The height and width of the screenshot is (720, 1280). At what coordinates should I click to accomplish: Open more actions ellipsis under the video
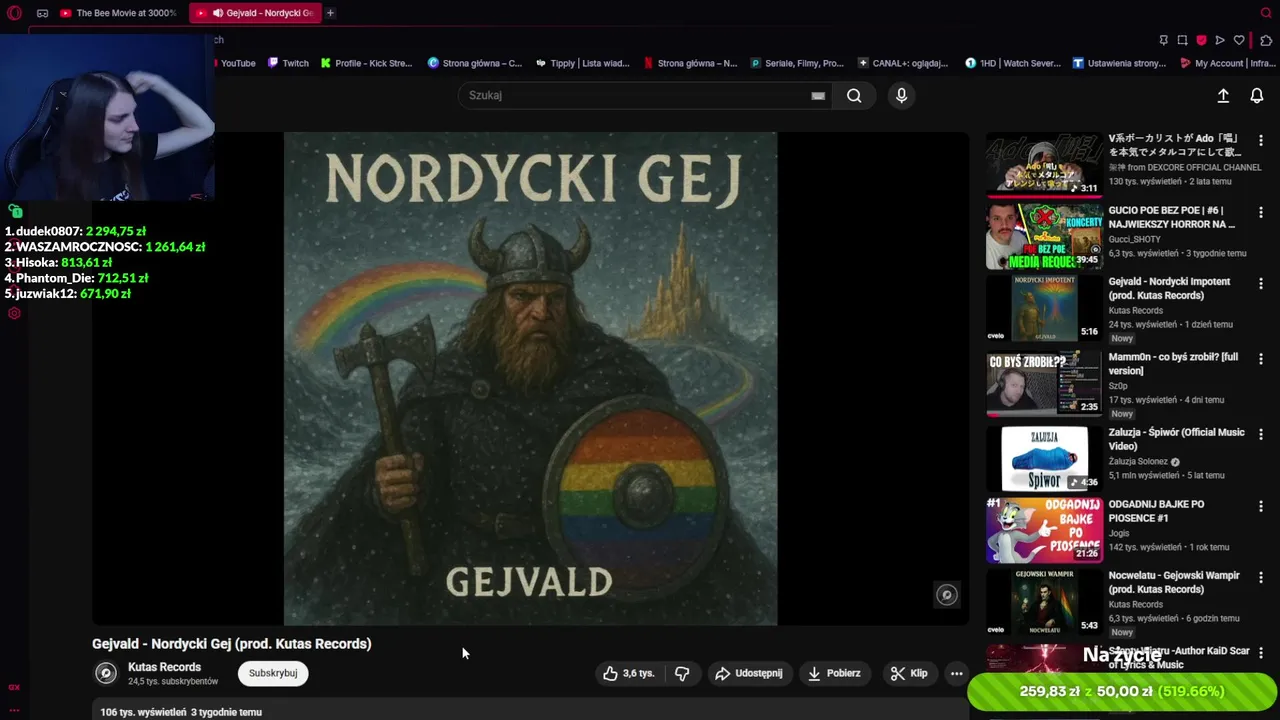coord(956,673)
